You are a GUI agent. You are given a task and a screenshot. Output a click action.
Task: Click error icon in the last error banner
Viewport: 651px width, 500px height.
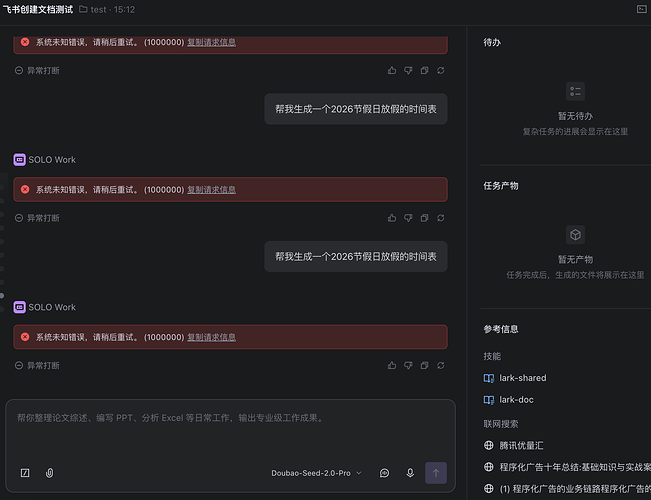(x=25, y=337)
